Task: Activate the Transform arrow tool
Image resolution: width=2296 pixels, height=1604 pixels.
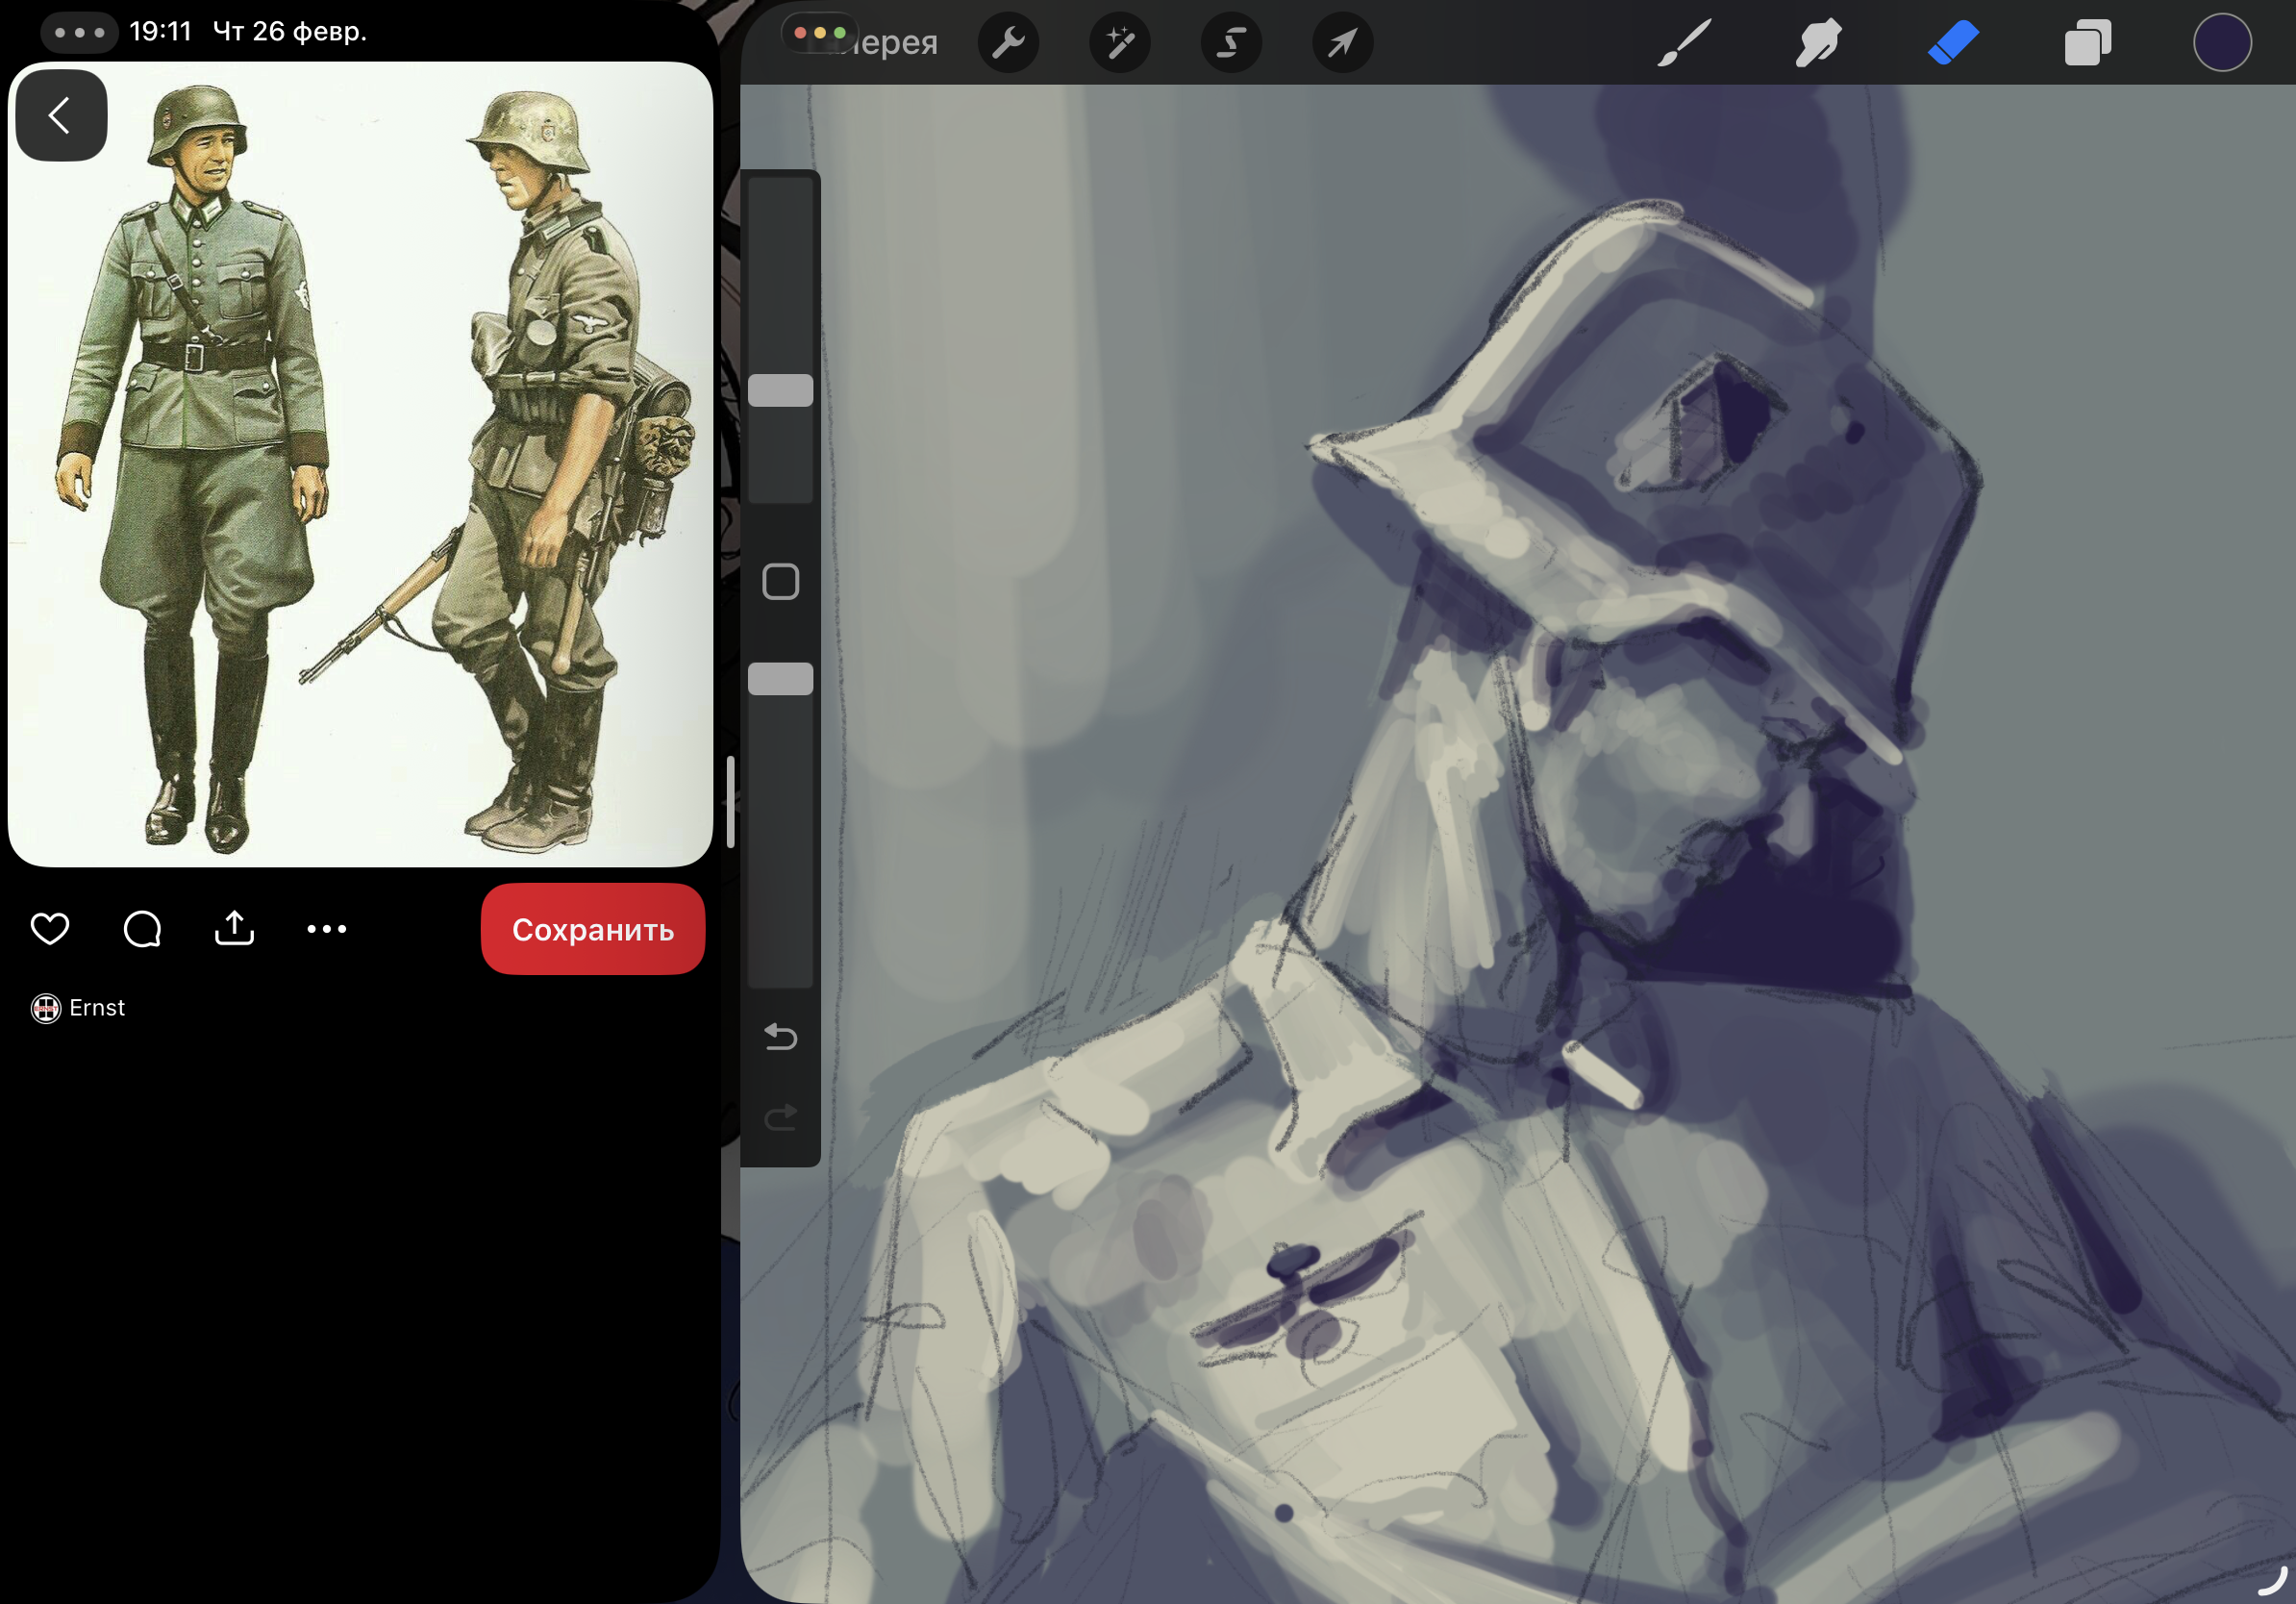Action: (1342, 42)
